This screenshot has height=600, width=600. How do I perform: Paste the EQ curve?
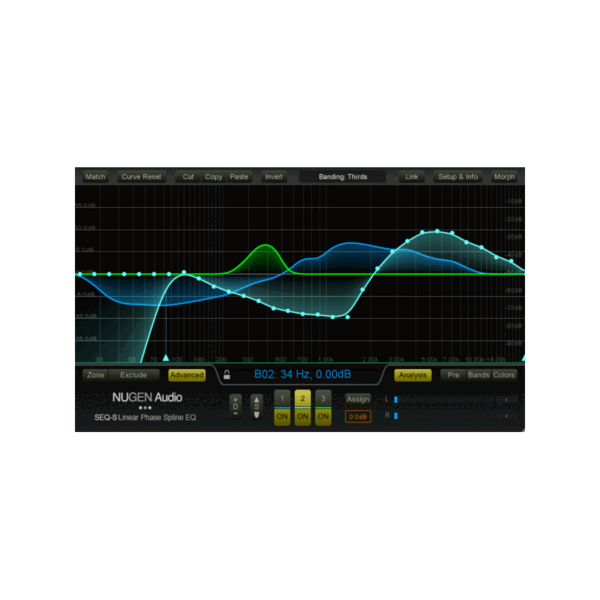[239, 177]
